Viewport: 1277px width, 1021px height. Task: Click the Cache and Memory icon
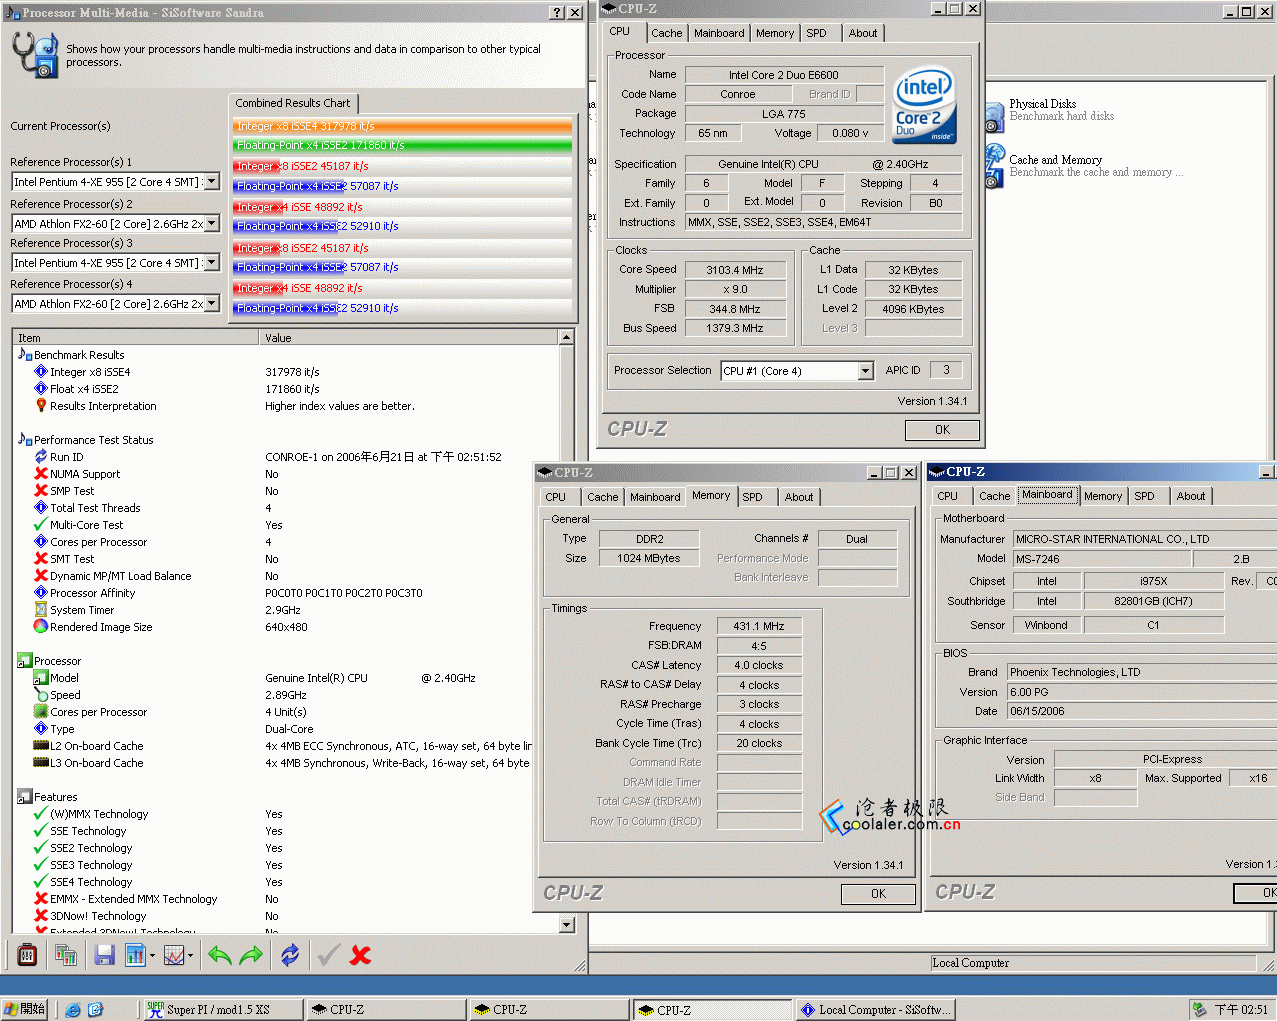point(994,166)
